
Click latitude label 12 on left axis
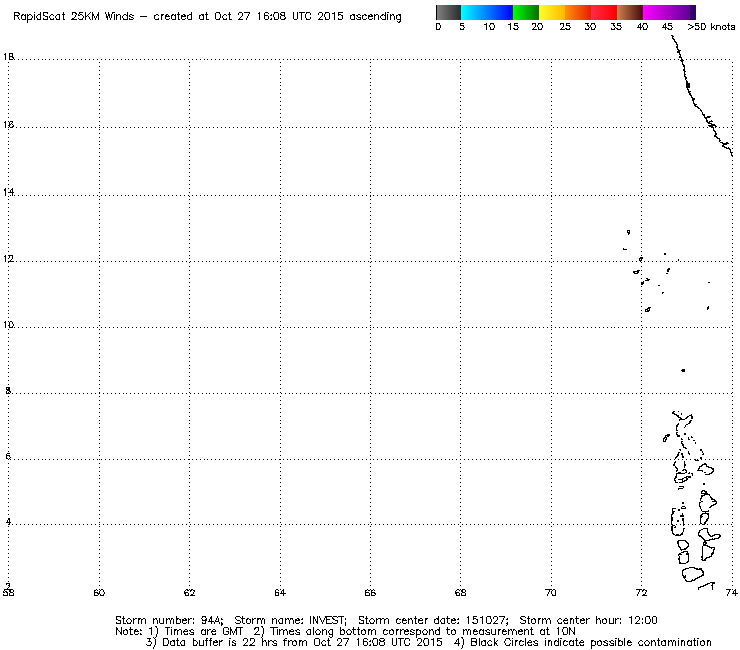click(8, 259)
